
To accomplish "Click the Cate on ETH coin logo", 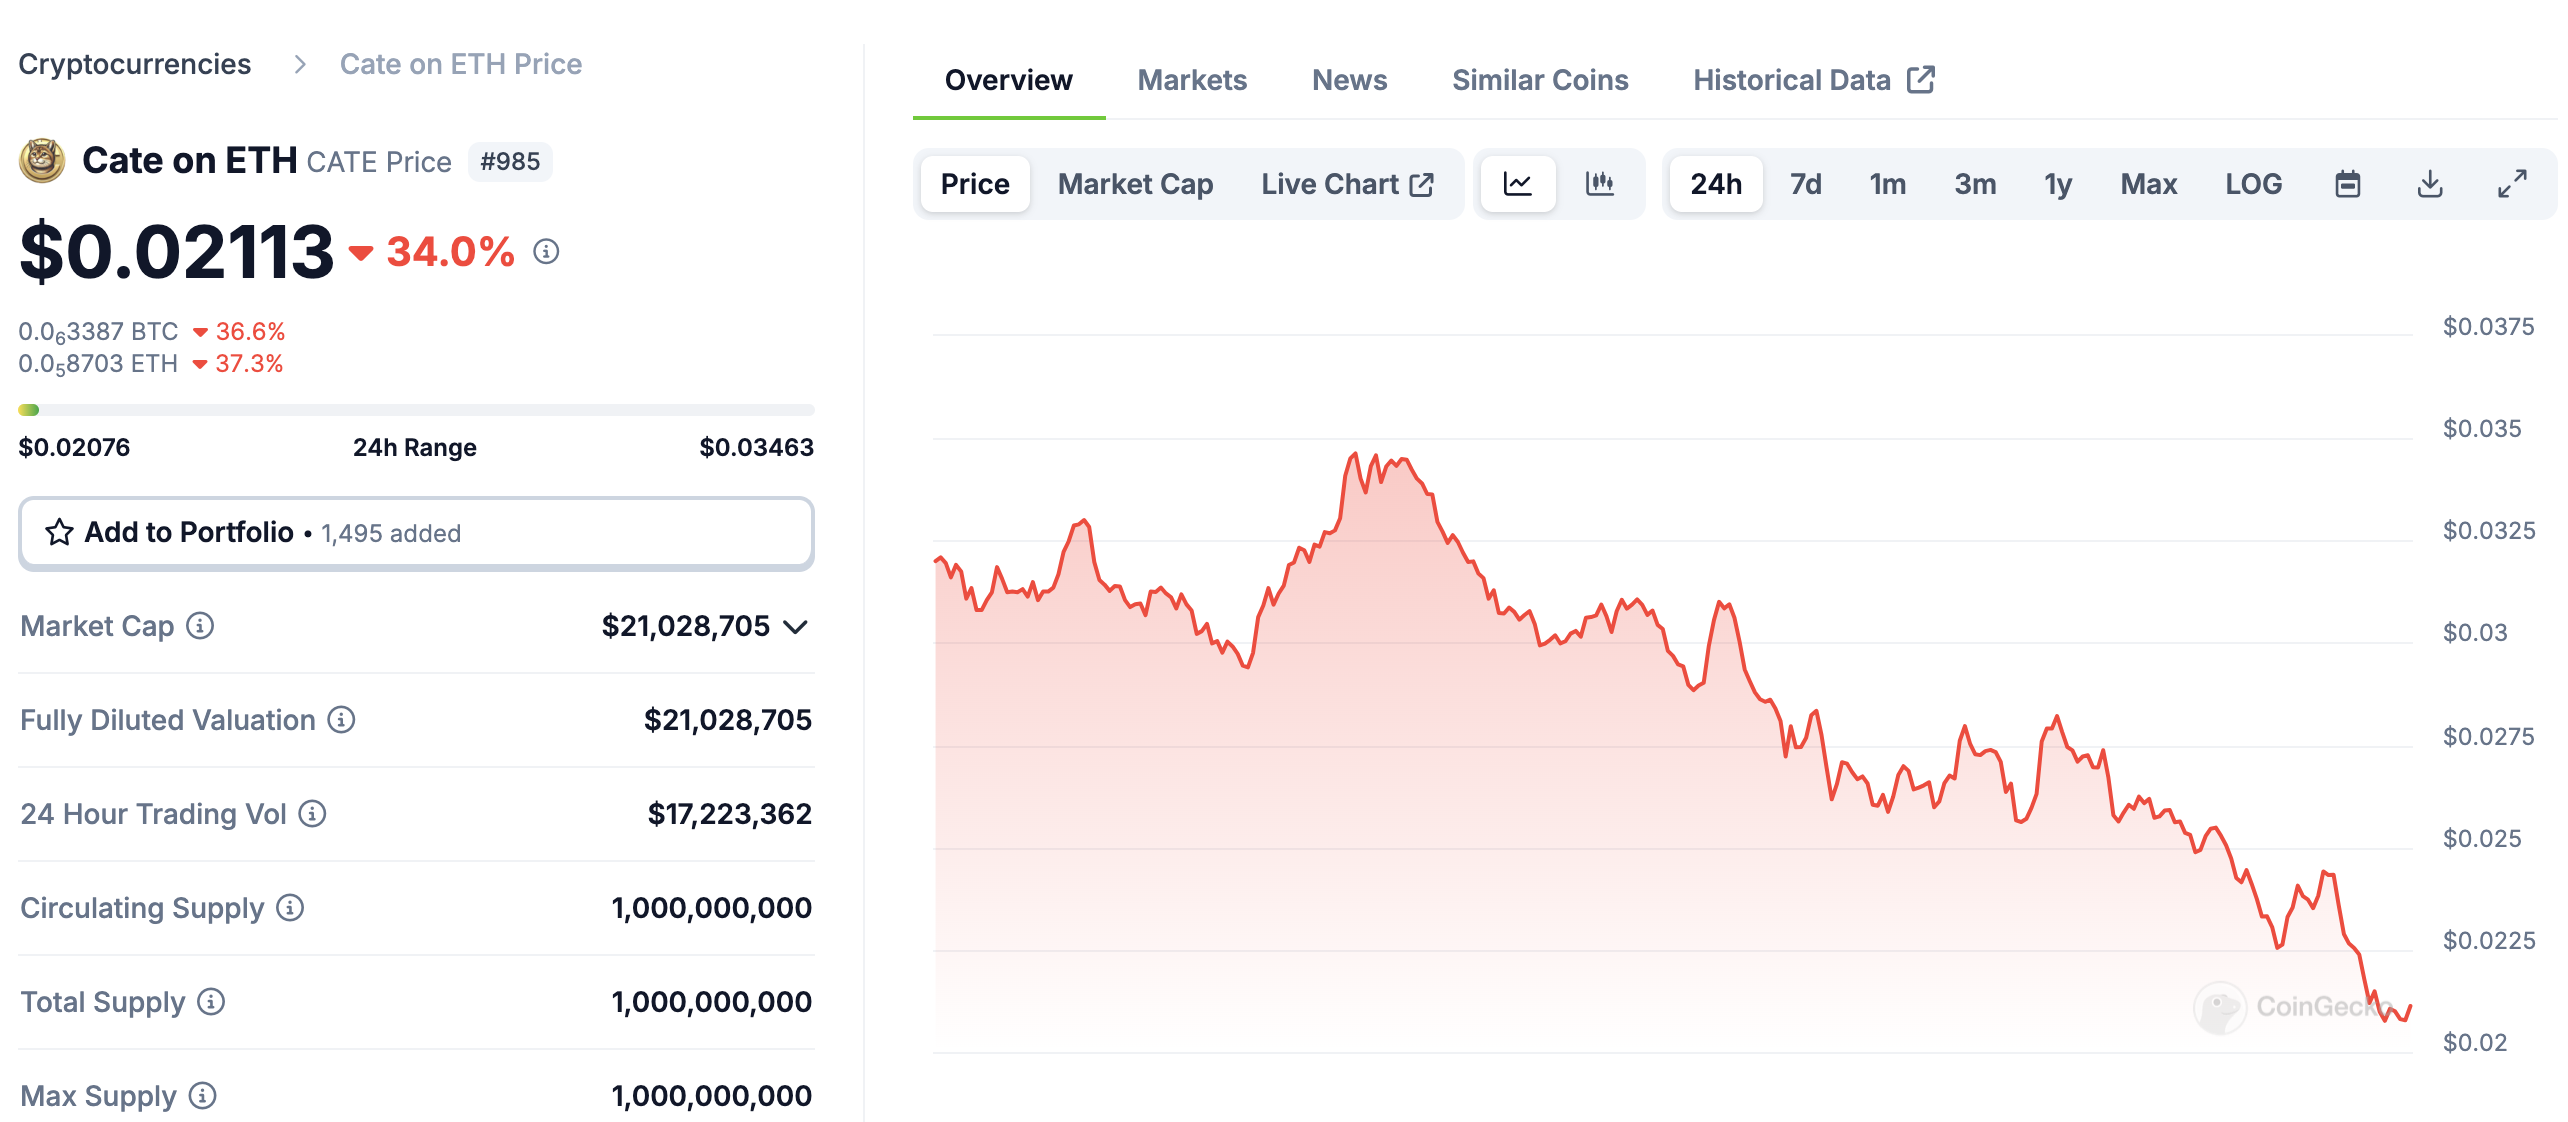I will 42,161.
